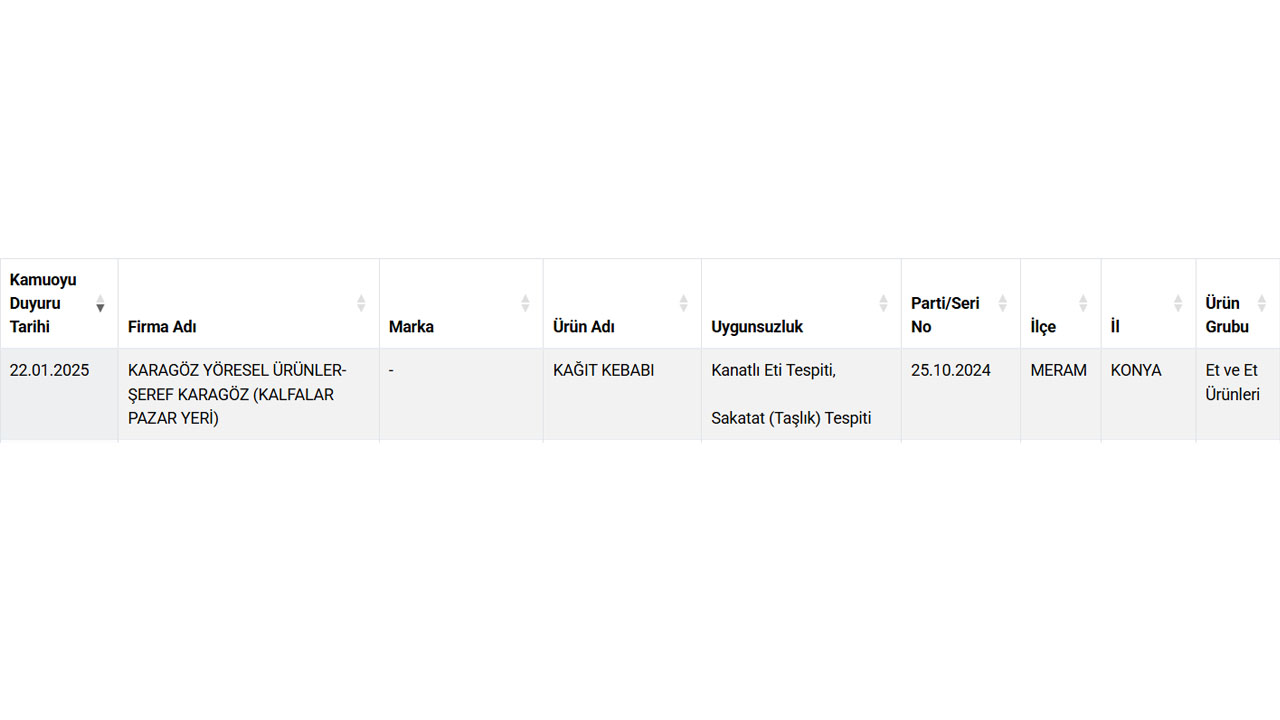Screen dimensions: 1280x720
Task: Click sort arrows beside Ürün Adı header
Action: tap(684, 303)
